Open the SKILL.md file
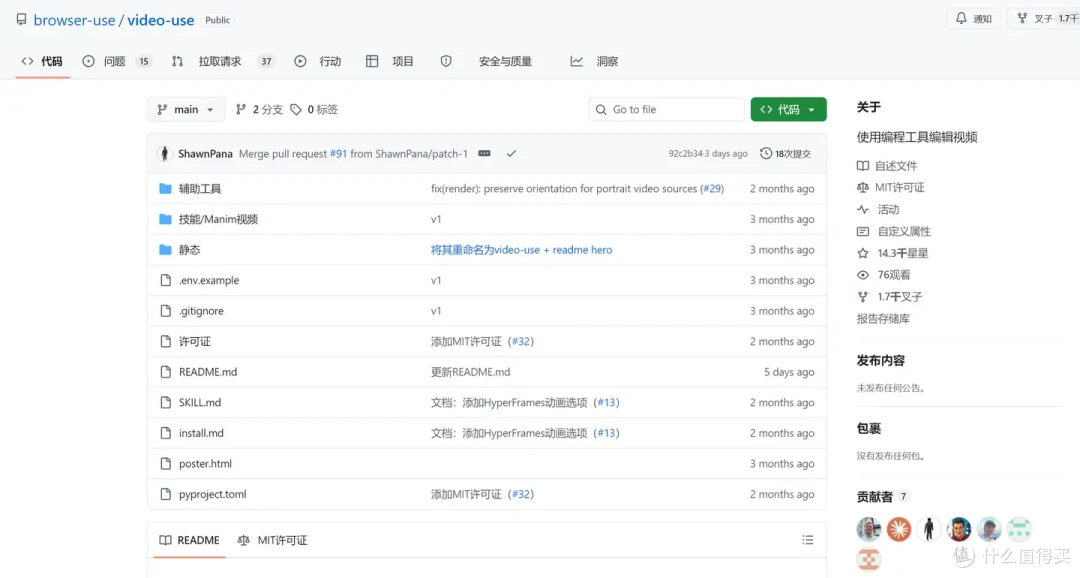The height and width of the screenshot is (578, 1080). click(x=200, y=402)
